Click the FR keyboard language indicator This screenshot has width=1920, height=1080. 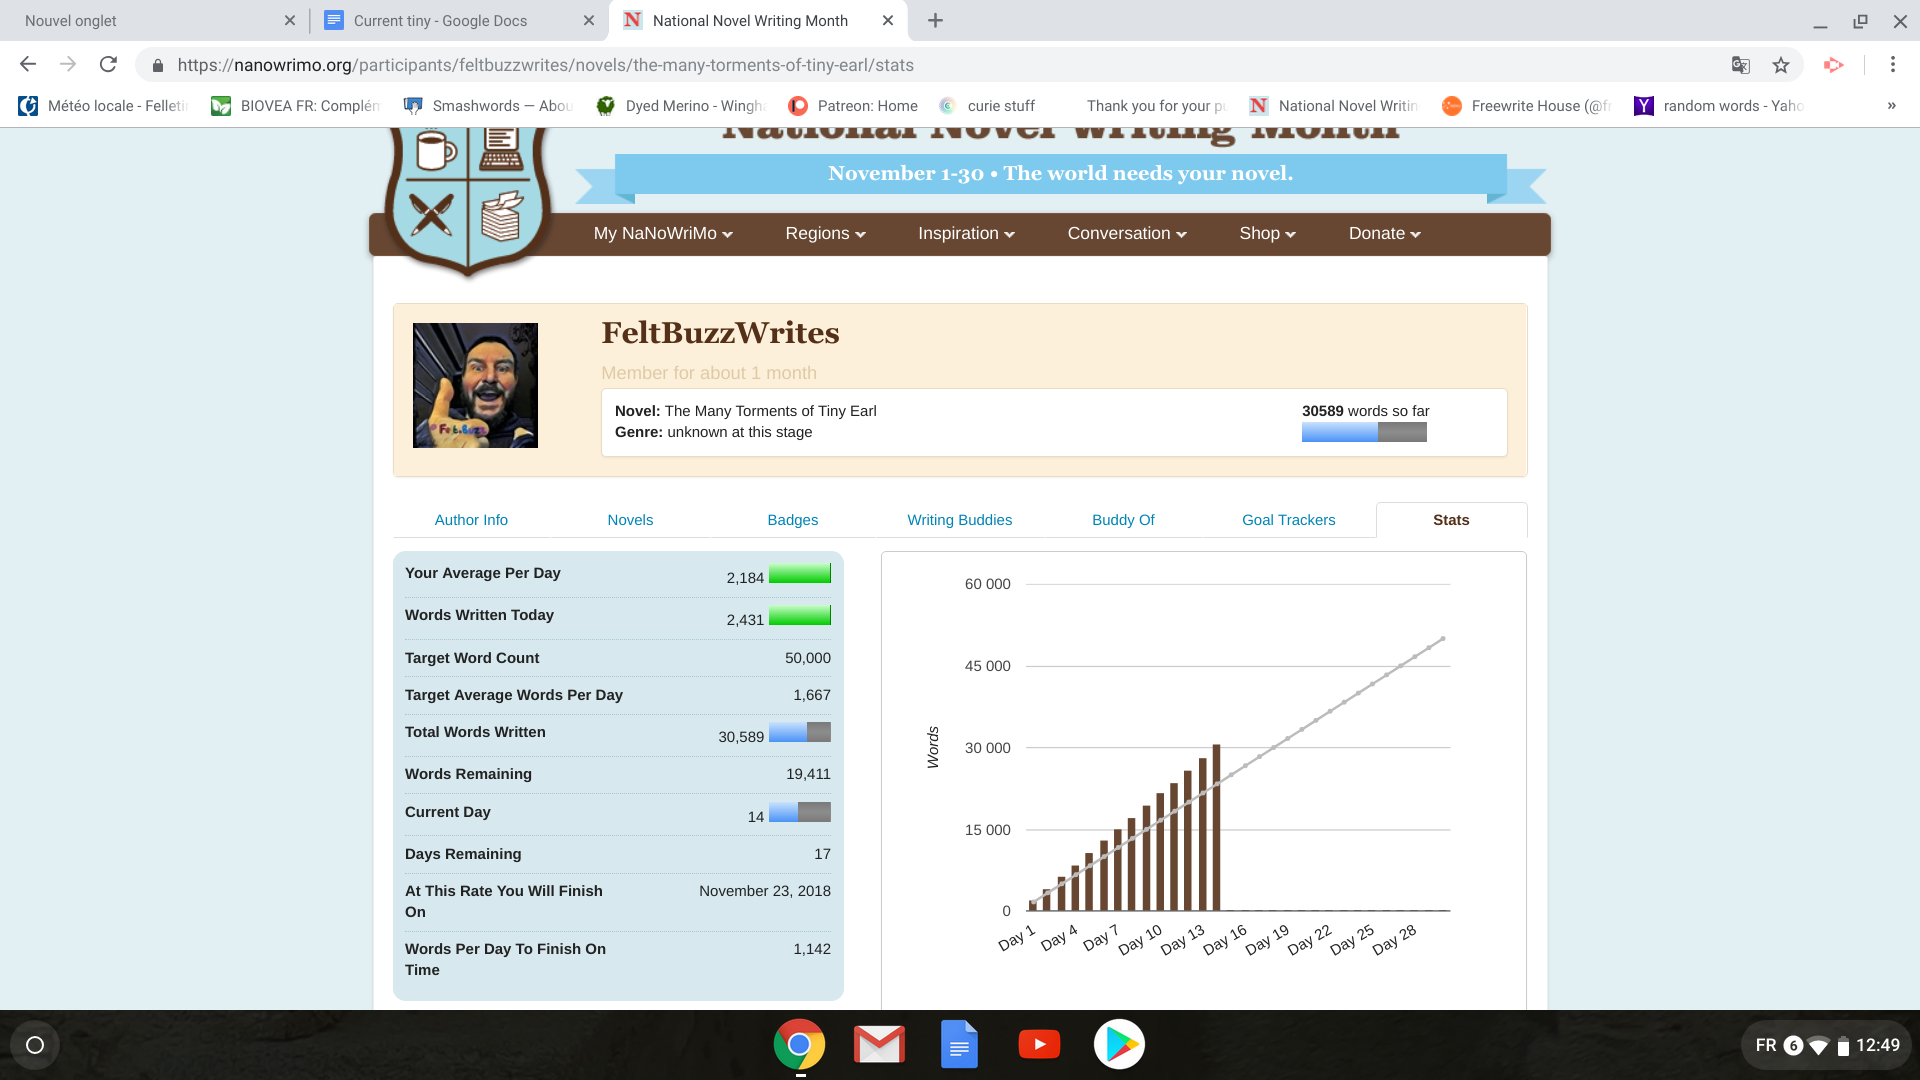coord(1766,1045)
